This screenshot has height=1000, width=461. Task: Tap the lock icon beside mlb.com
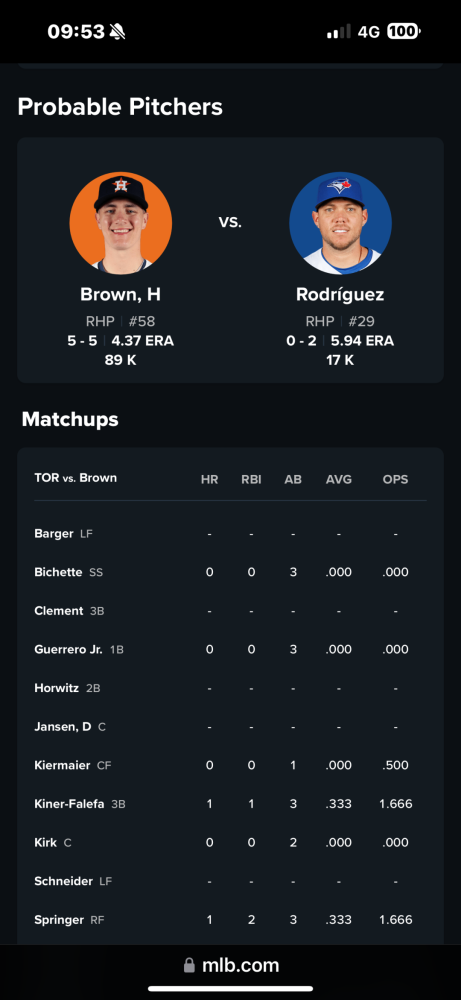(189, 966)
